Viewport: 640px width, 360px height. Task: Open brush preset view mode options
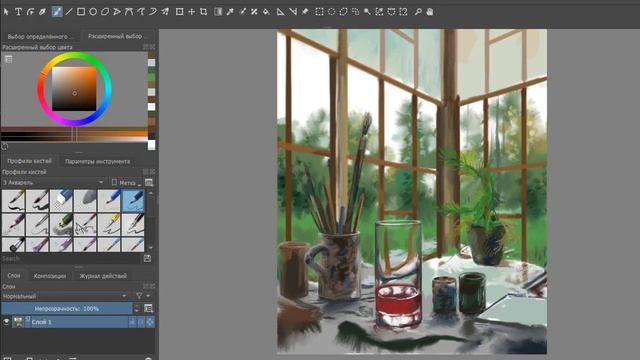(x=149, y=182)
